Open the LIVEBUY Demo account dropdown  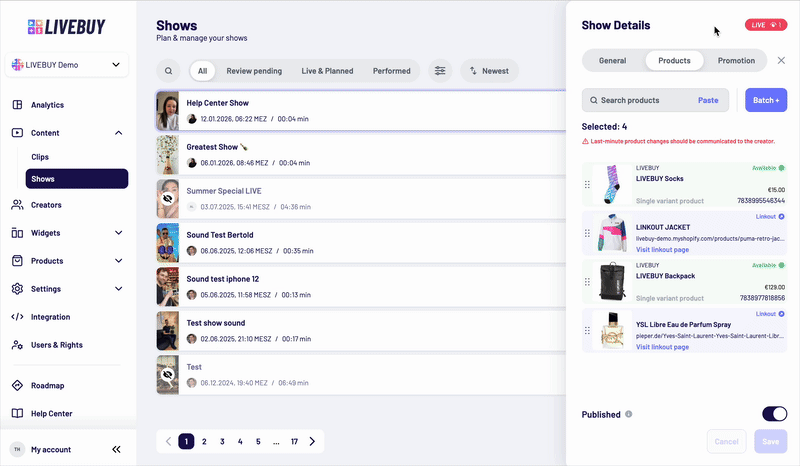coord(67,65)
